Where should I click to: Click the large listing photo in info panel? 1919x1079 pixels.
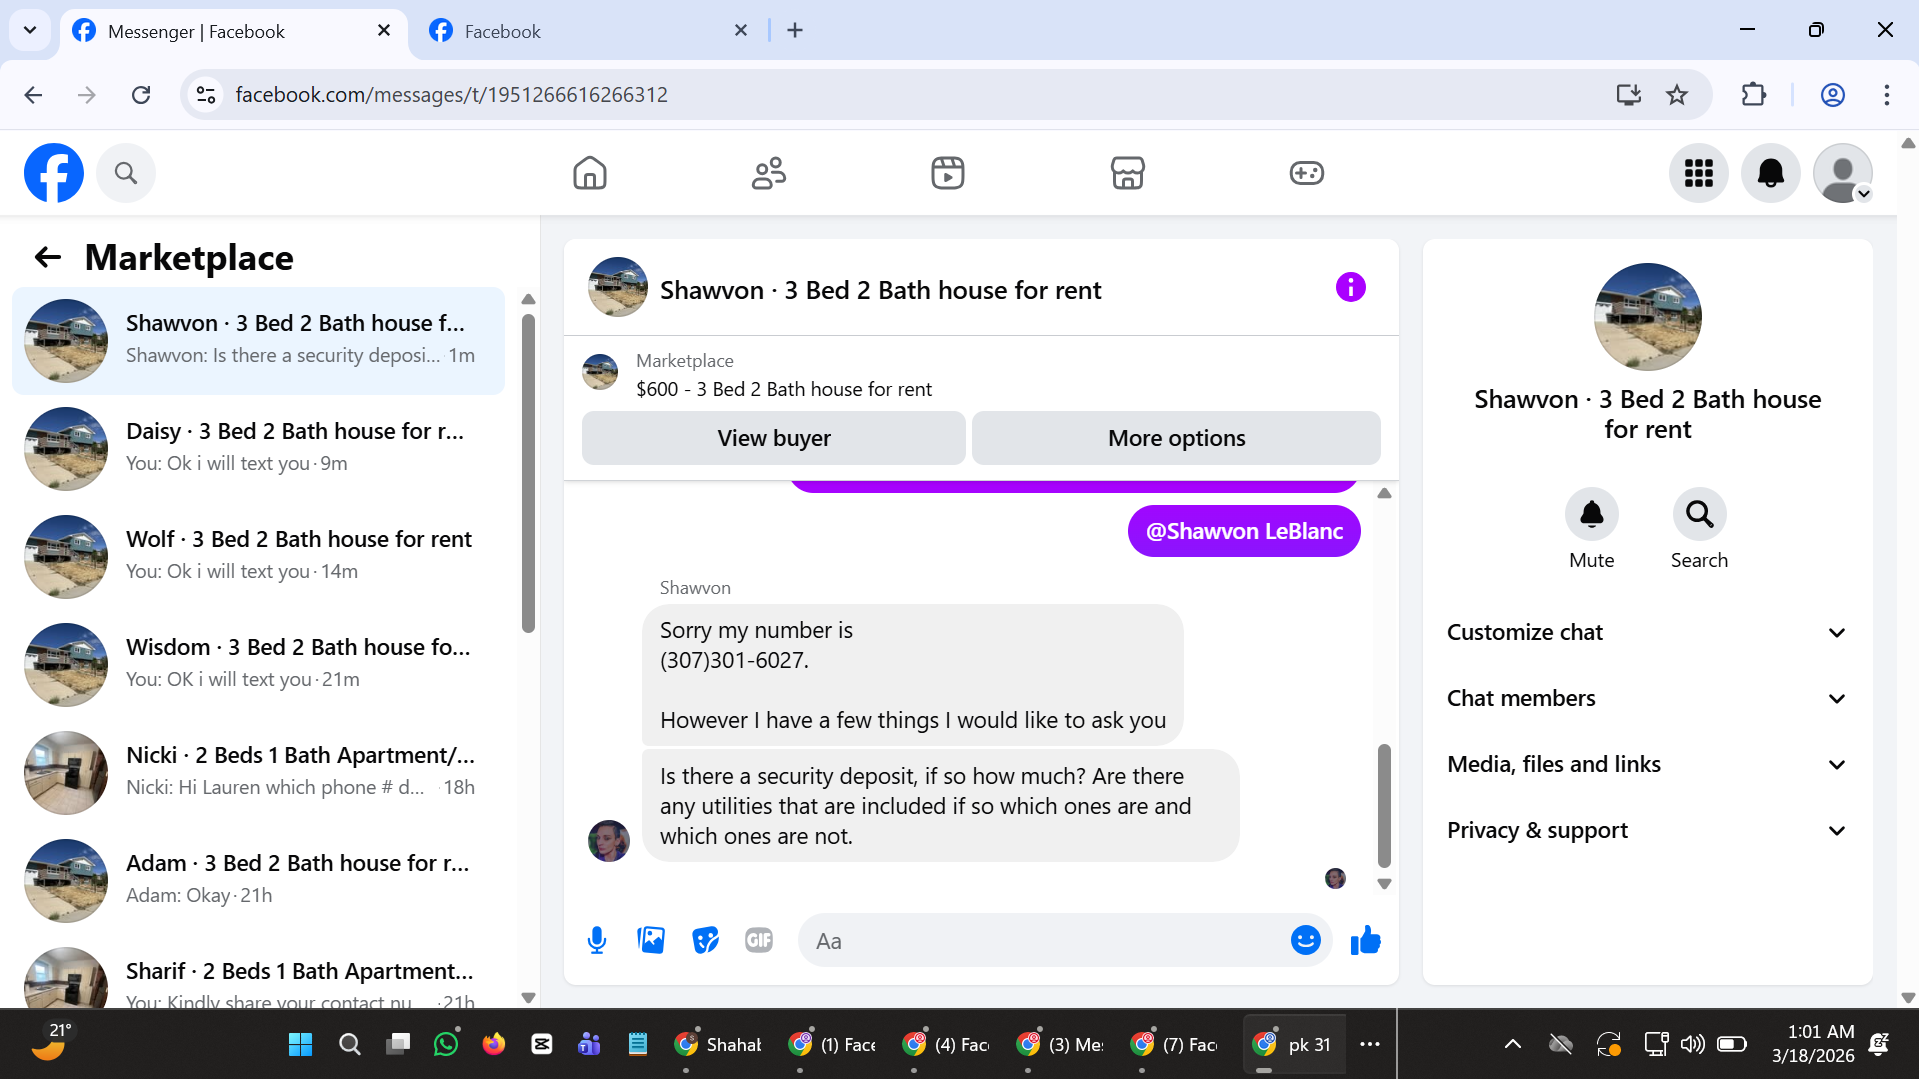(x=1647, y=317)
